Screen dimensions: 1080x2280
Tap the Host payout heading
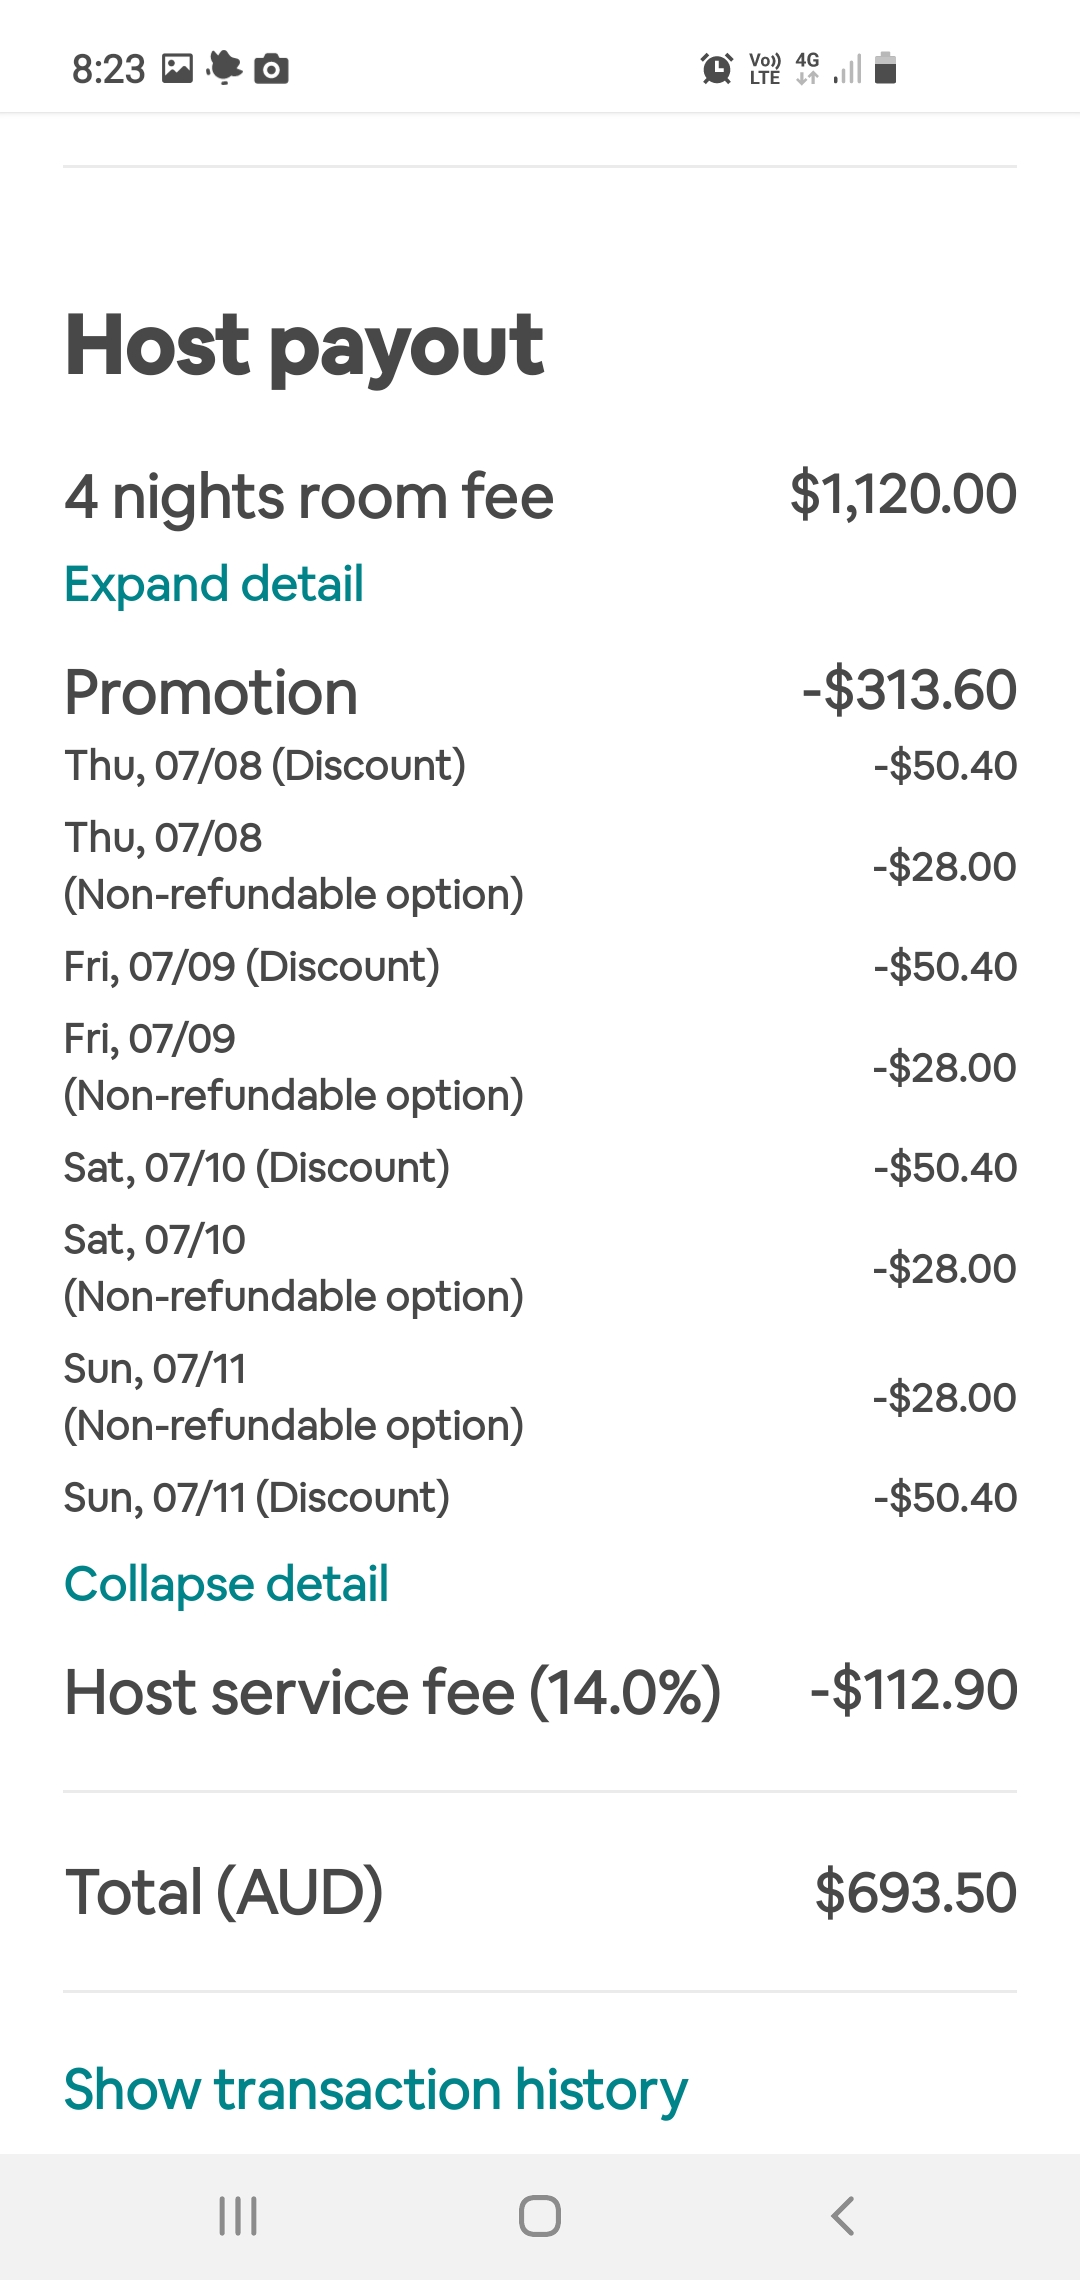click(304, 346)
